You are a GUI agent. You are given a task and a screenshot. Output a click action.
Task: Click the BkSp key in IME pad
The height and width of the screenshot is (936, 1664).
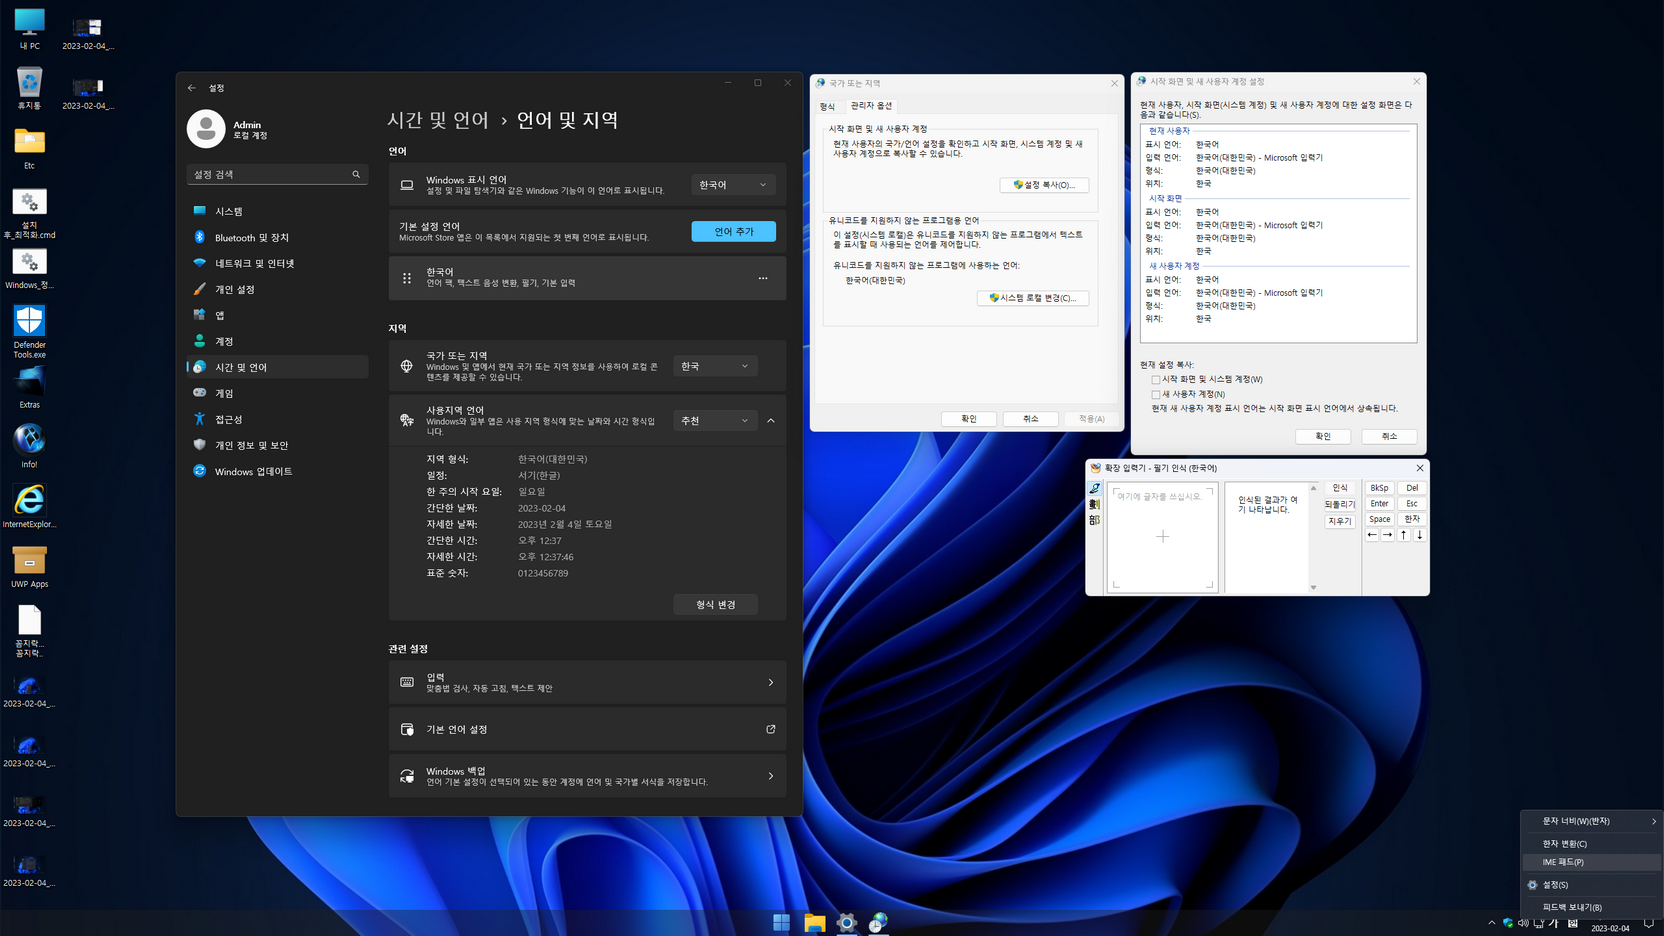tap(1379, 488)
